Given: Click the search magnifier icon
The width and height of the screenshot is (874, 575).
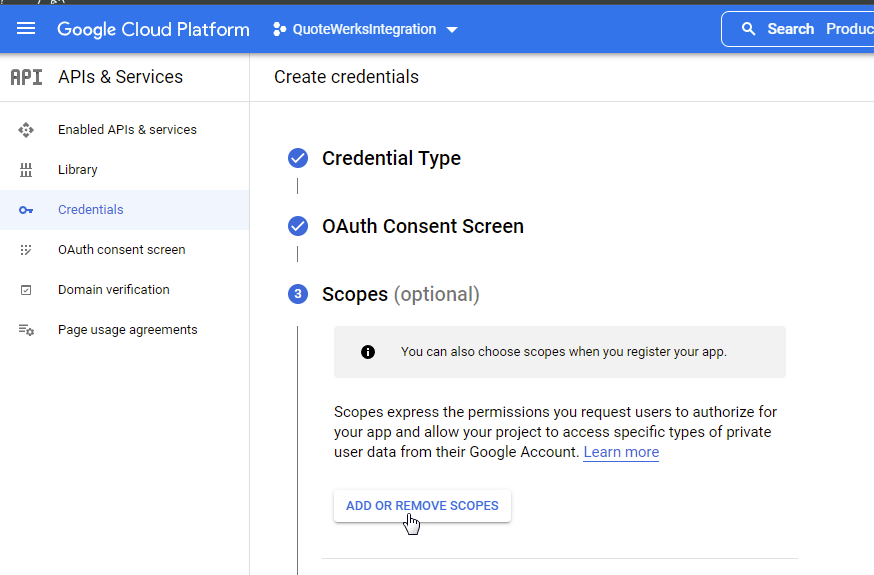Looking at the screenshot, I should (x=748, y=29).
